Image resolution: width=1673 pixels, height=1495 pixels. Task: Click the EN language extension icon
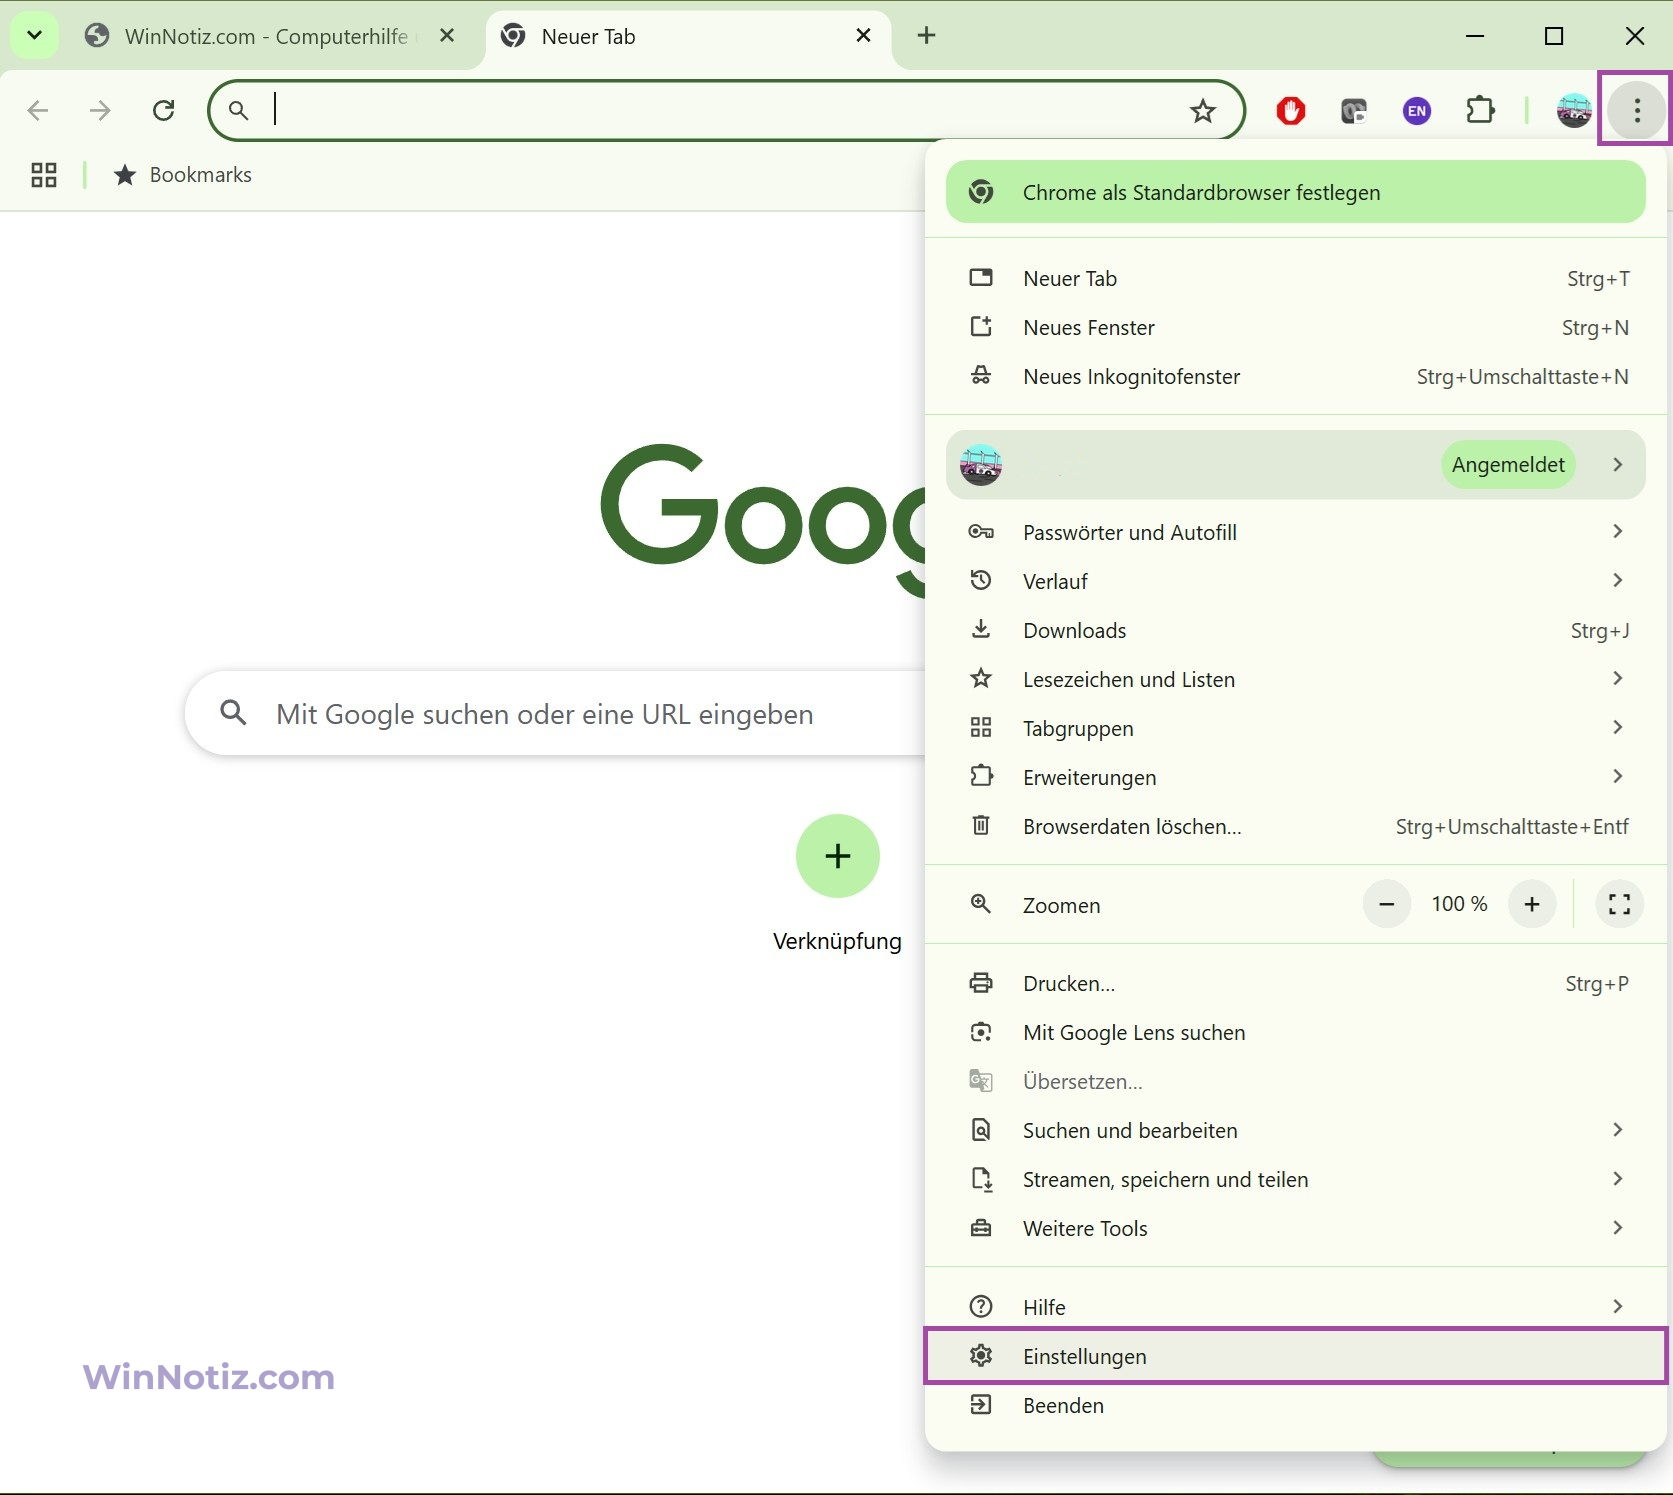click(x=1416, y=110)
